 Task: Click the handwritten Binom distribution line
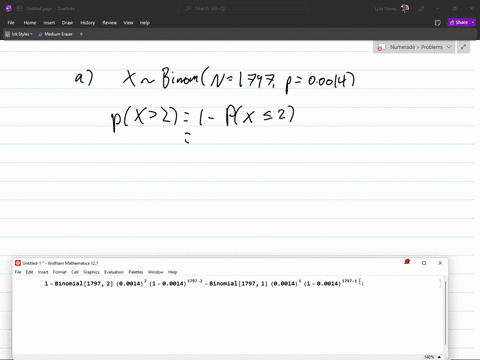coord(215,79)
